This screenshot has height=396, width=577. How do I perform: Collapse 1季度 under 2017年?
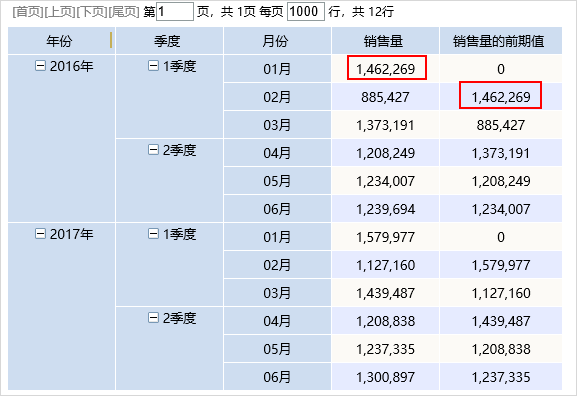coord(153,234)
